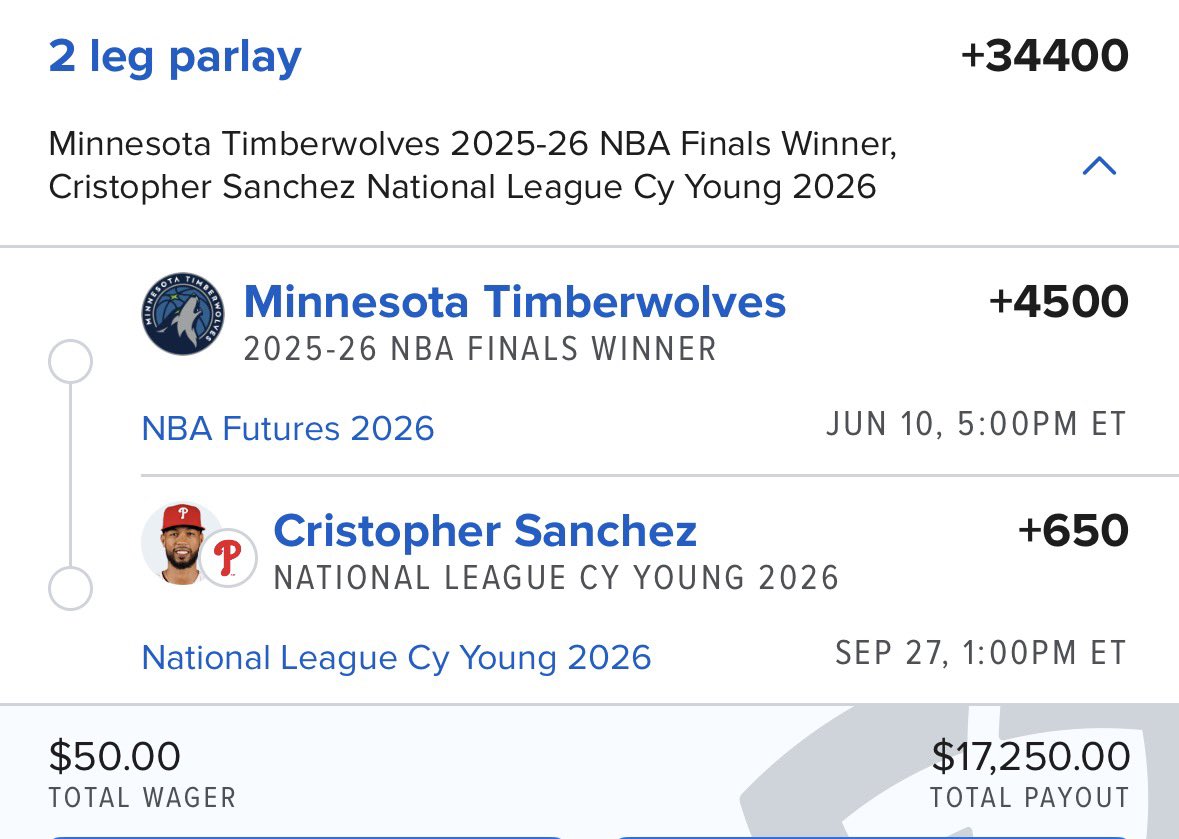The width and height of the screenshot is (1179, 839).
Task: Select the Cristopher Sanchez selection name
Action: (485, 530)
